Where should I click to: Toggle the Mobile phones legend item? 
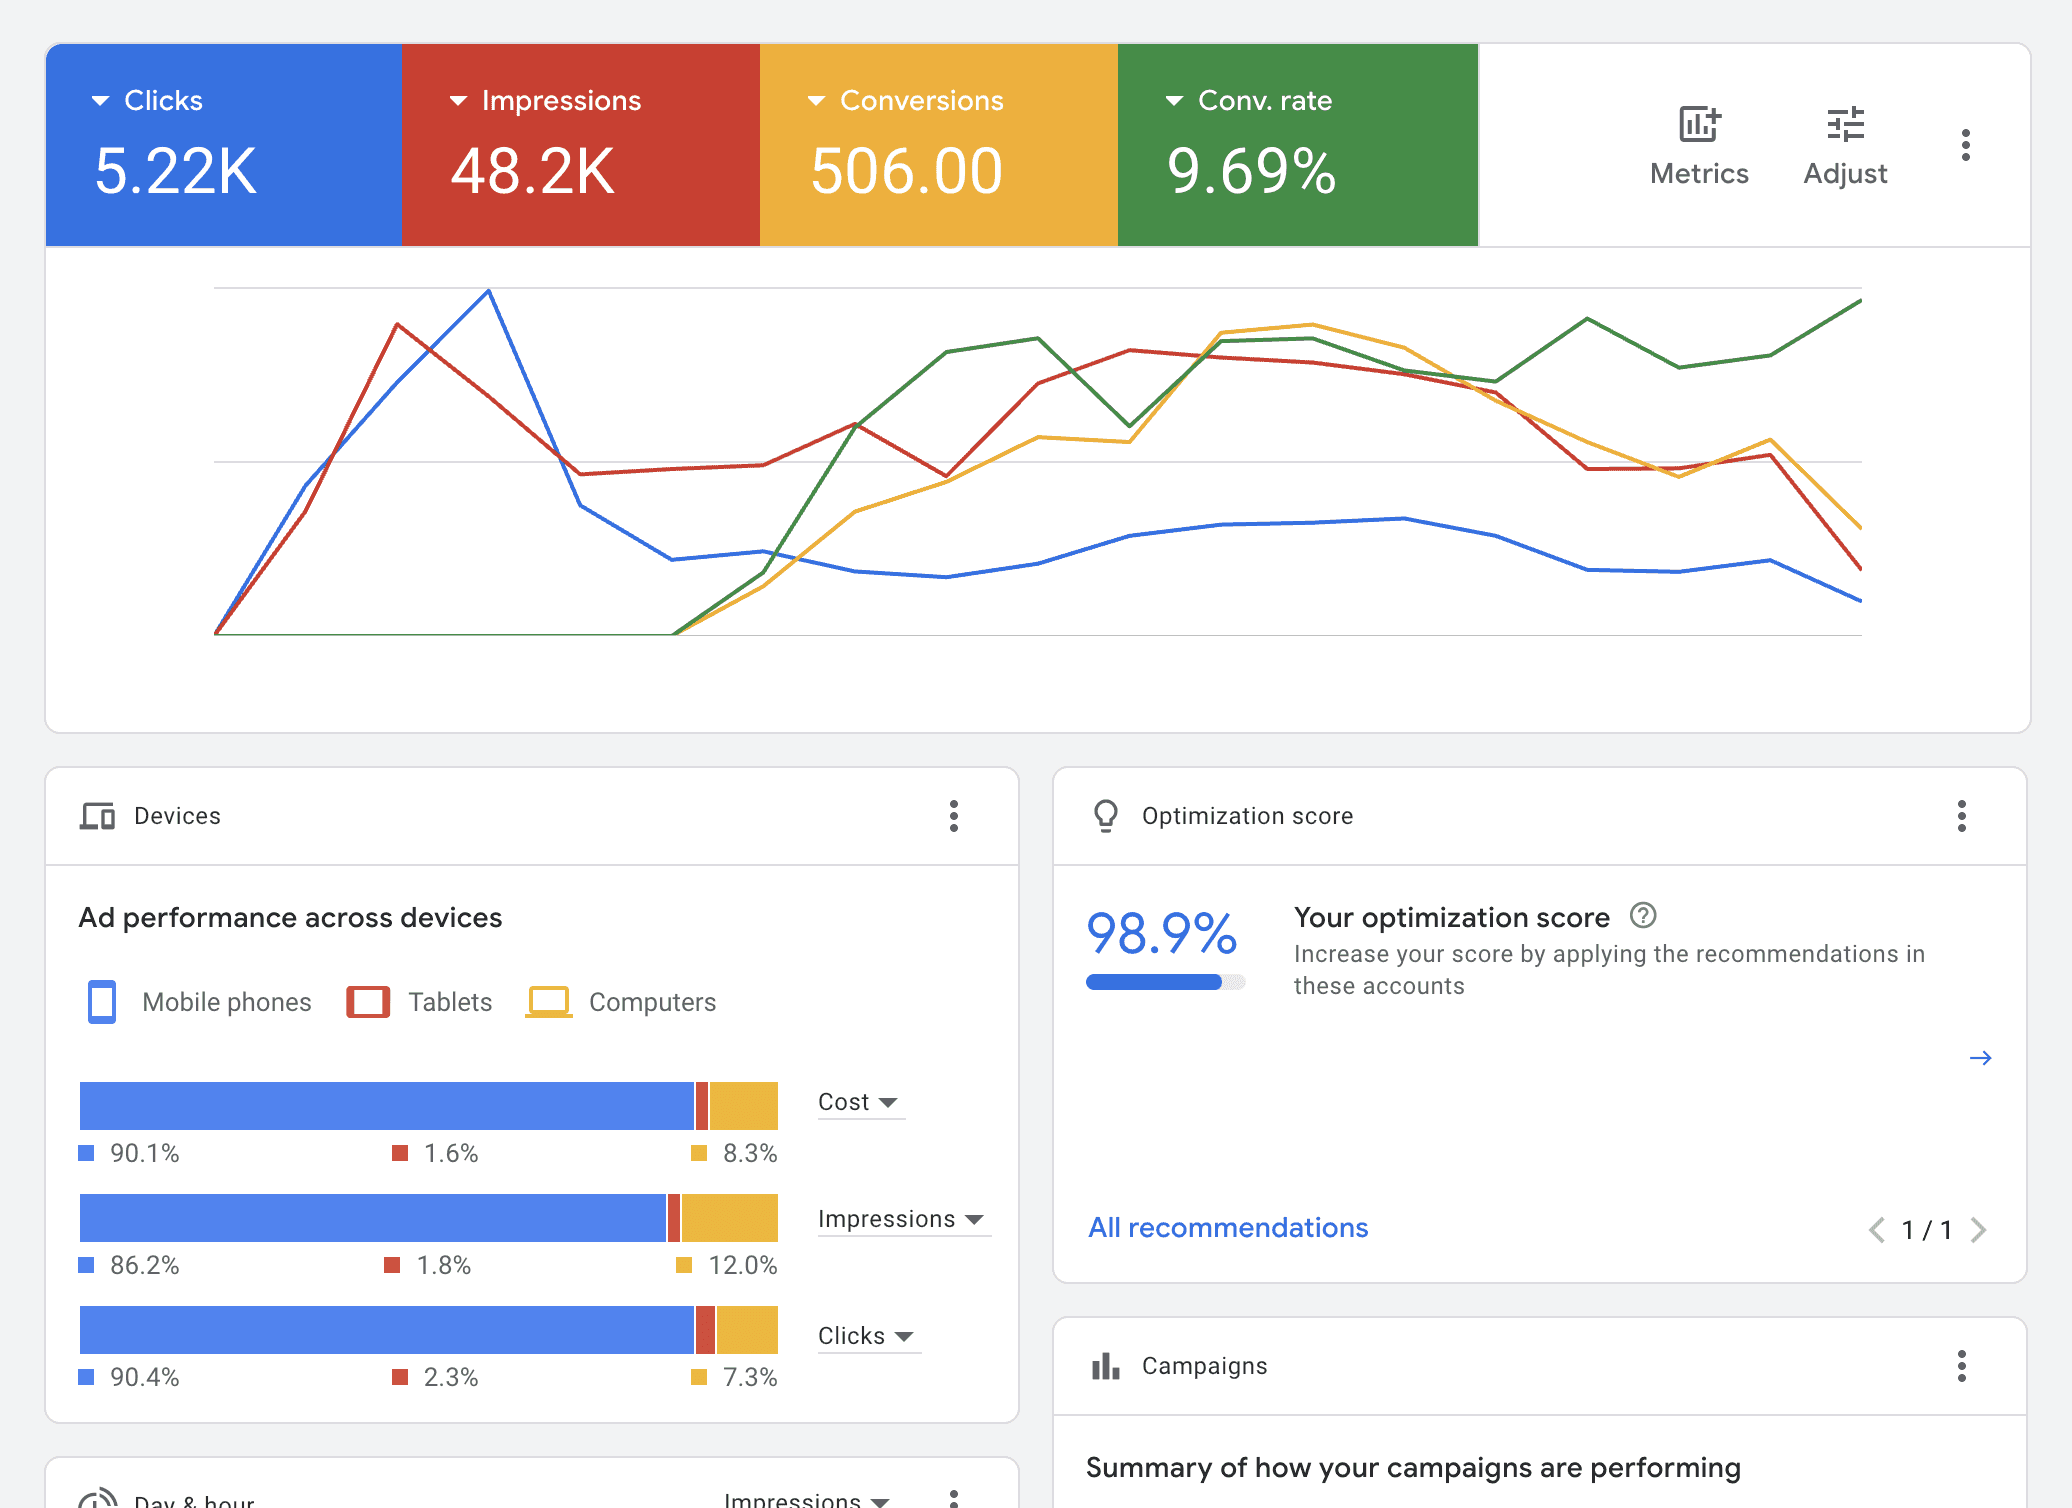point(200,1002)
